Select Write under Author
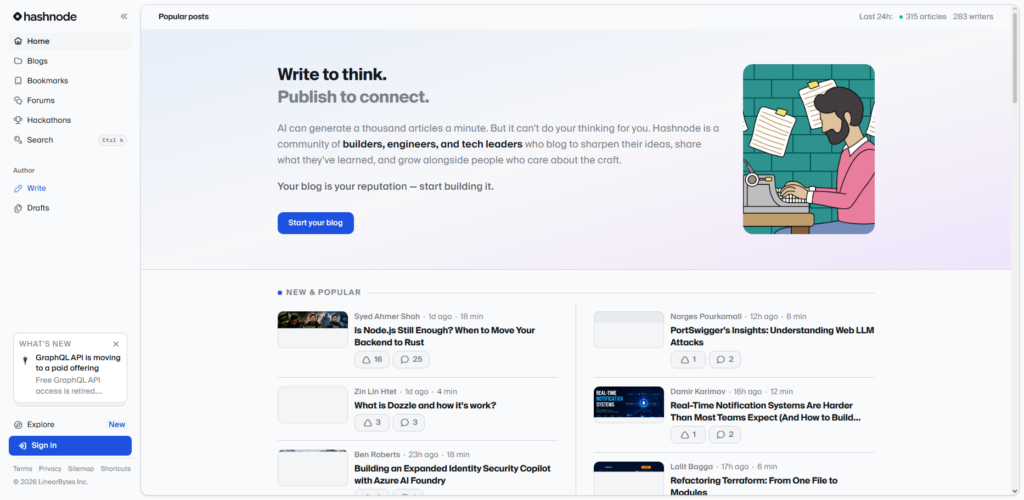This screenshot has width=1024, height=500. (x=70, y=188)
